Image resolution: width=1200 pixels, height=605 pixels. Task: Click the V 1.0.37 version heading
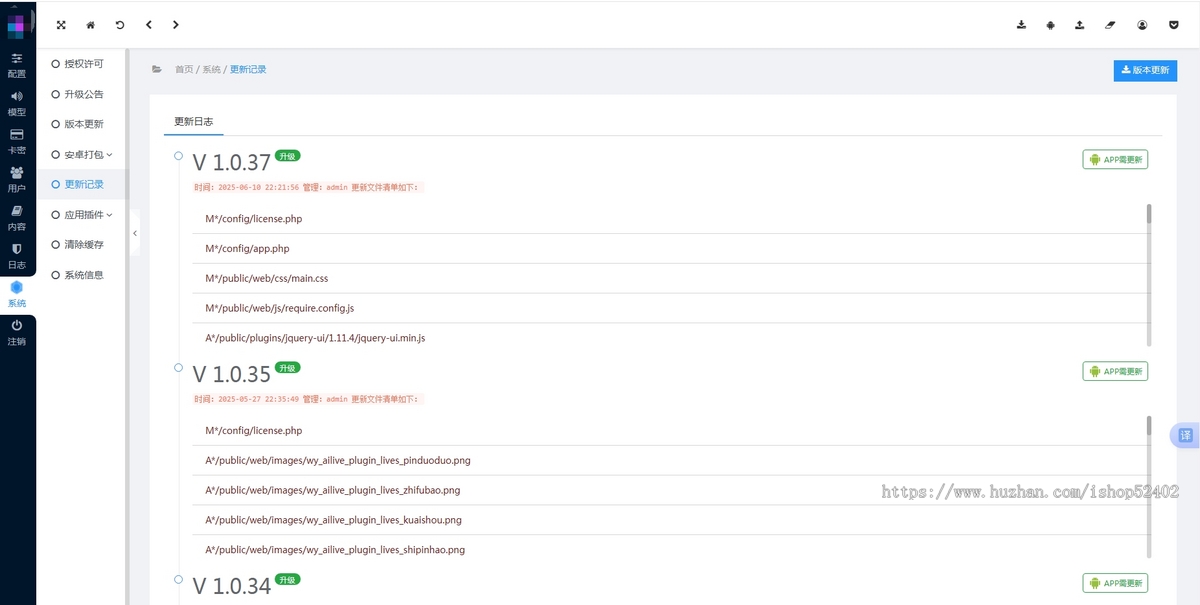click(x=232, y=163)
